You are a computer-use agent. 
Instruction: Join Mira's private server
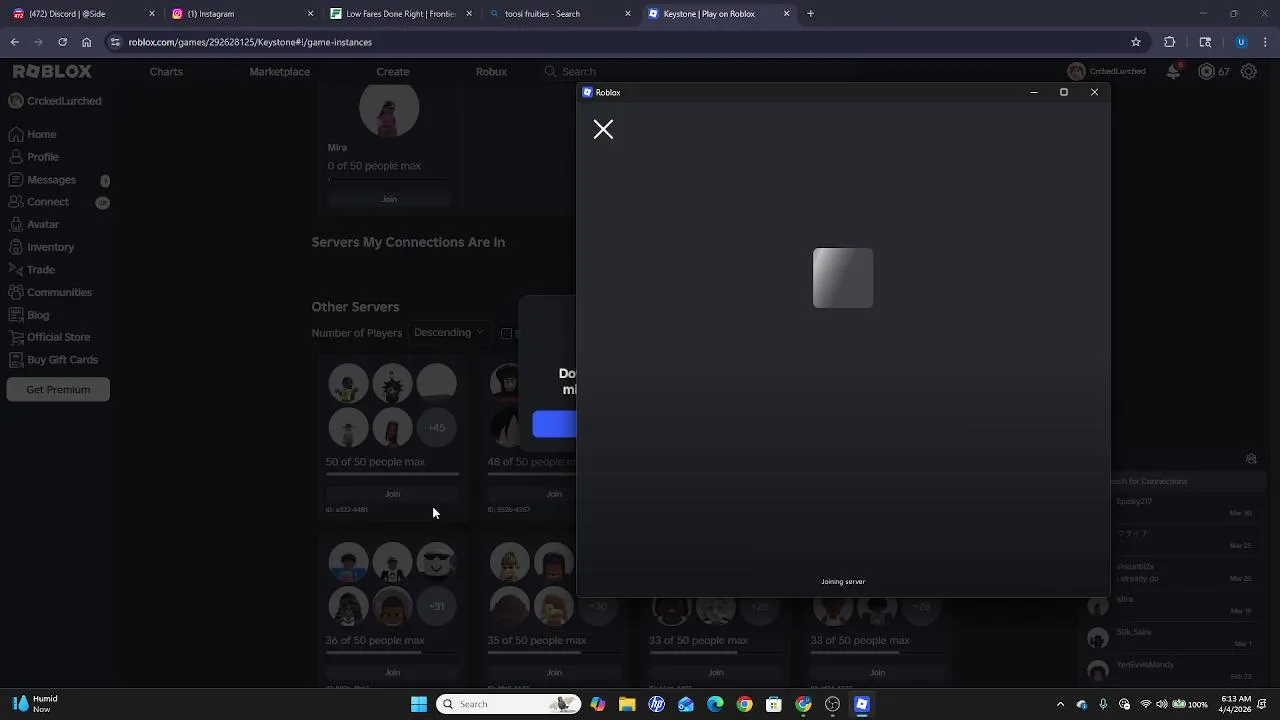pos(389,199)
